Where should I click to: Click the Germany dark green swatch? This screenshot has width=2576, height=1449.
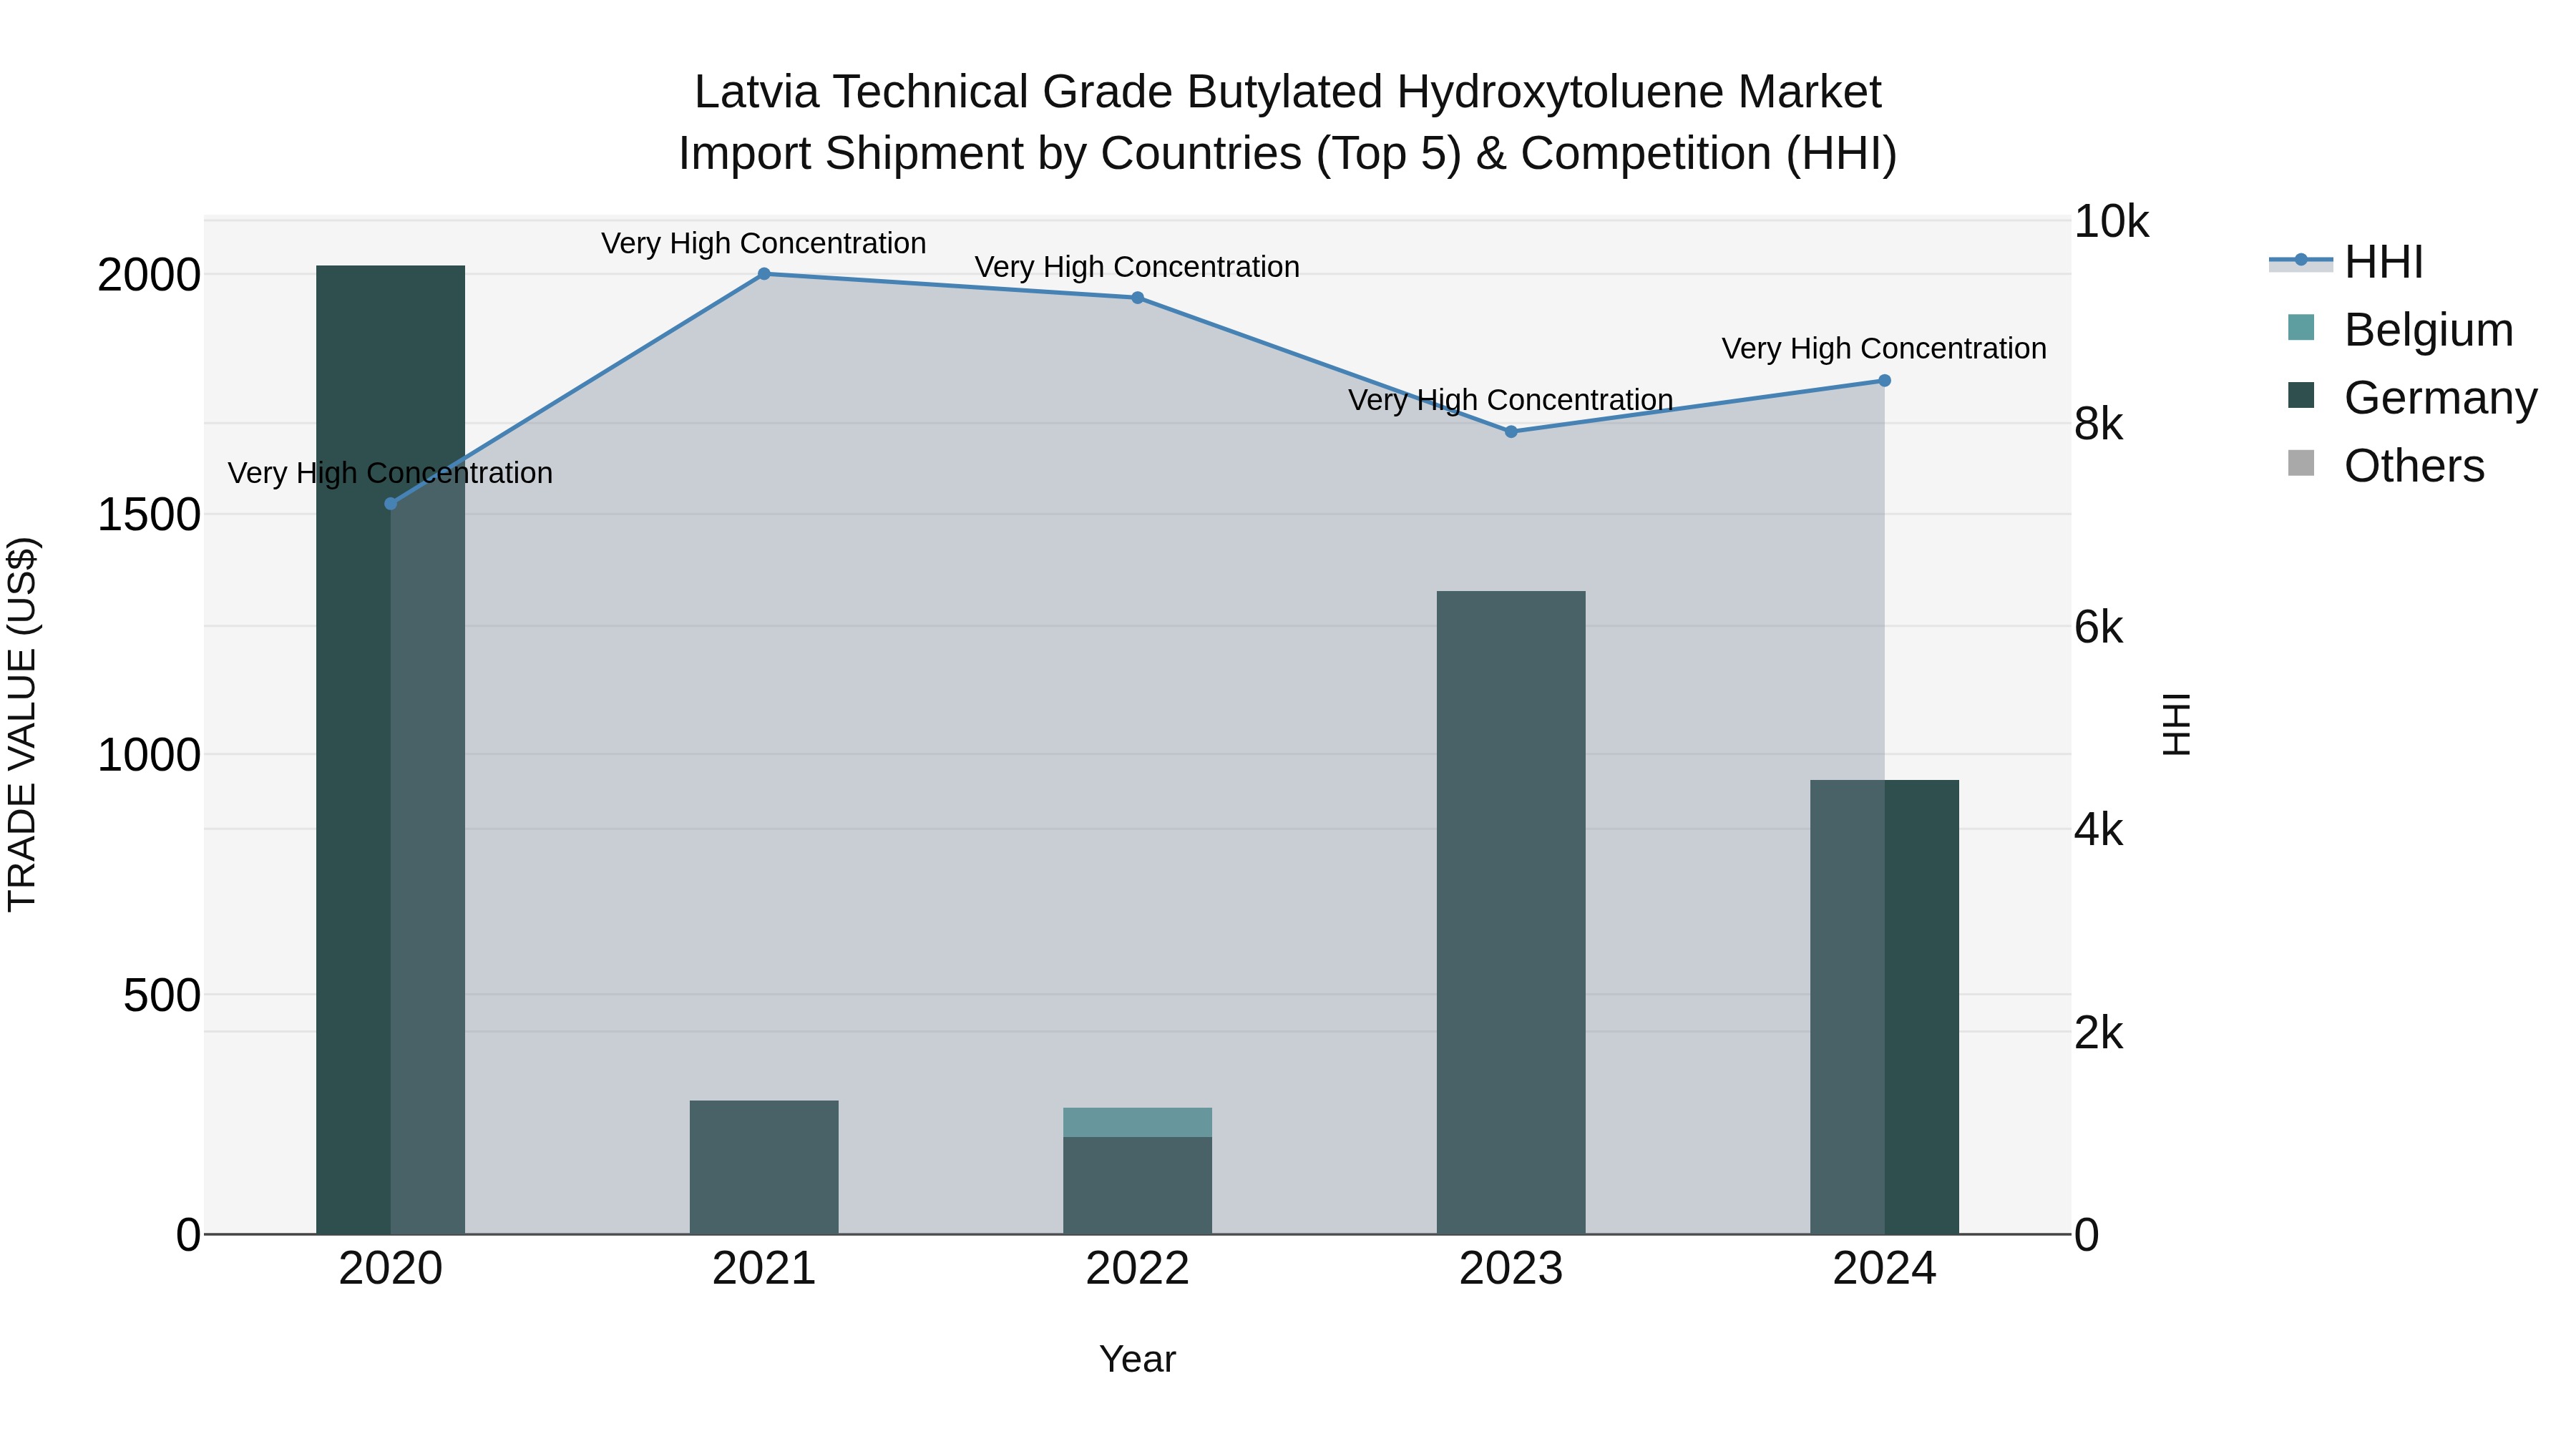click(x=2301, y=395)
